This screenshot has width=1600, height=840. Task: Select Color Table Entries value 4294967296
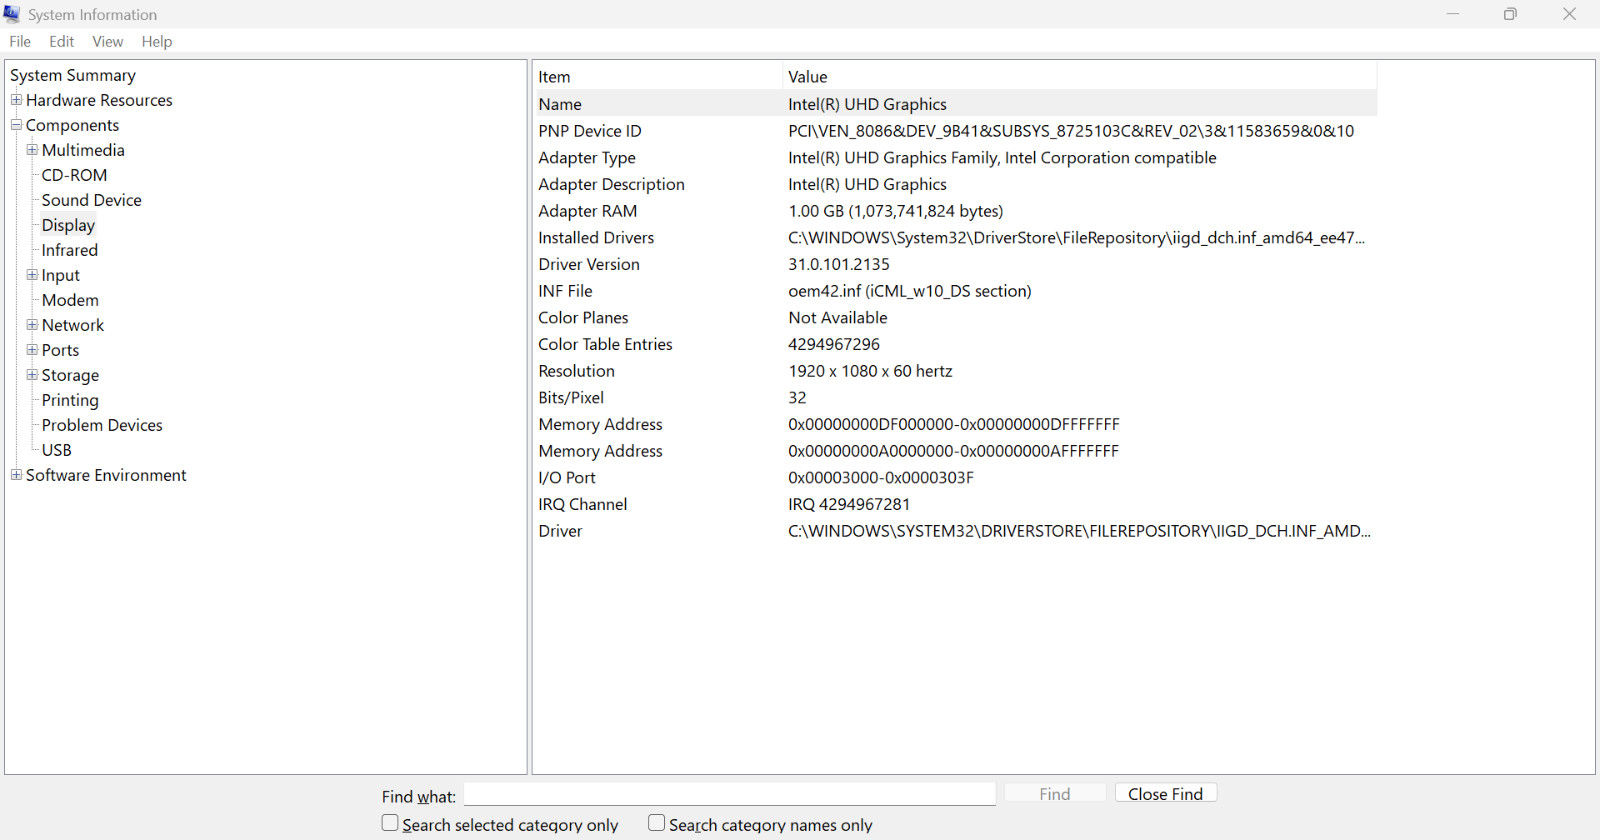834,344
